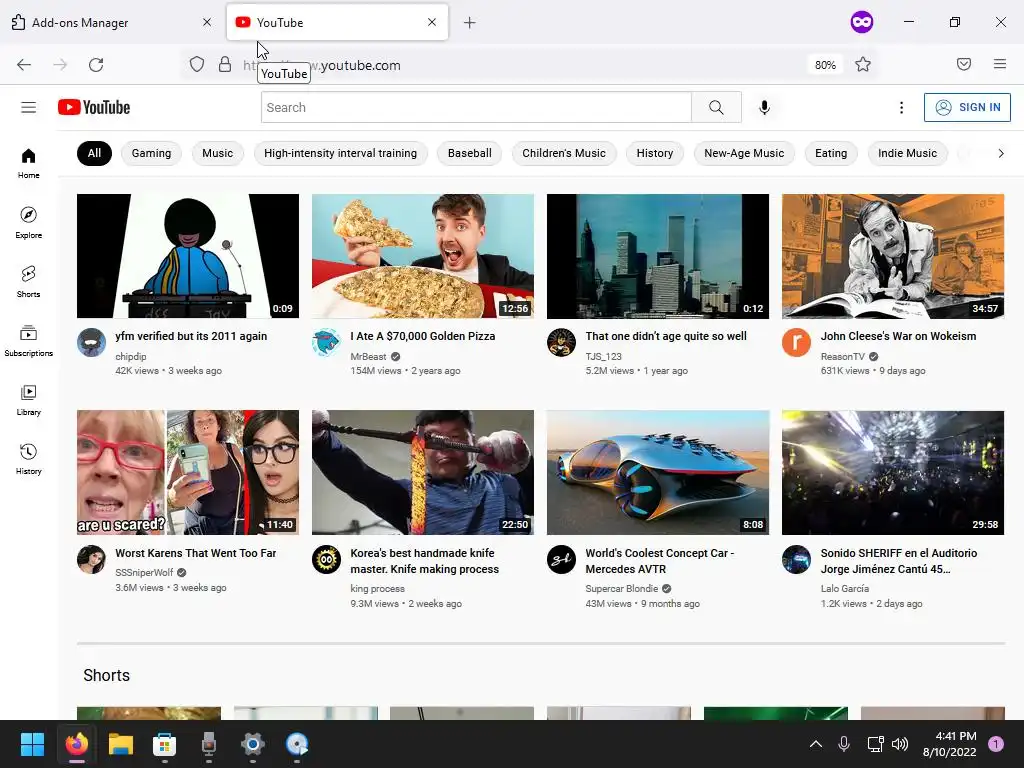This screenshot has height=768, width=1024.
Task: Reload the page with the refresh icon
Action: (x=96, y=65)
